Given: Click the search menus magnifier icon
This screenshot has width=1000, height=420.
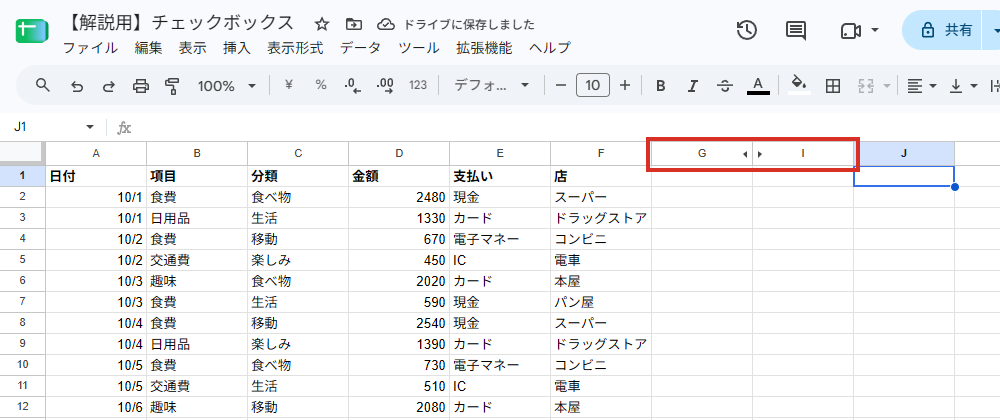Looking at the screenshot, I should click(x=43, y=85).
